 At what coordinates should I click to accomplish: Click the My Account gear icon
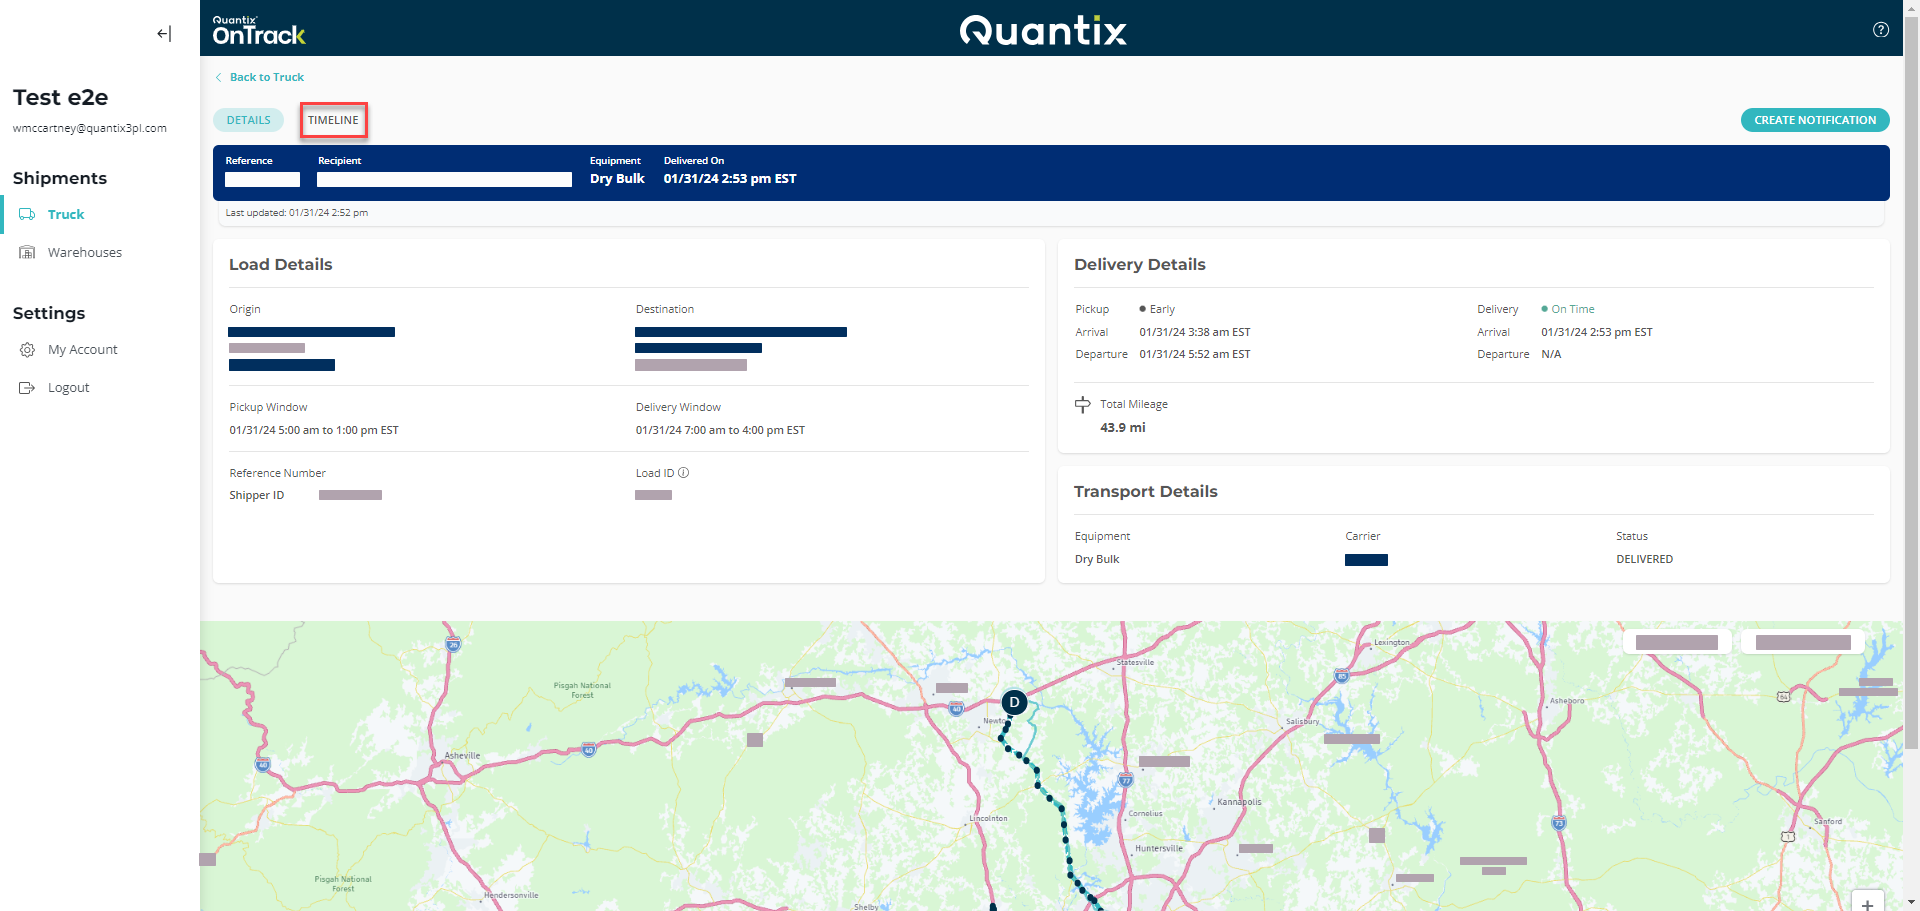27,350
